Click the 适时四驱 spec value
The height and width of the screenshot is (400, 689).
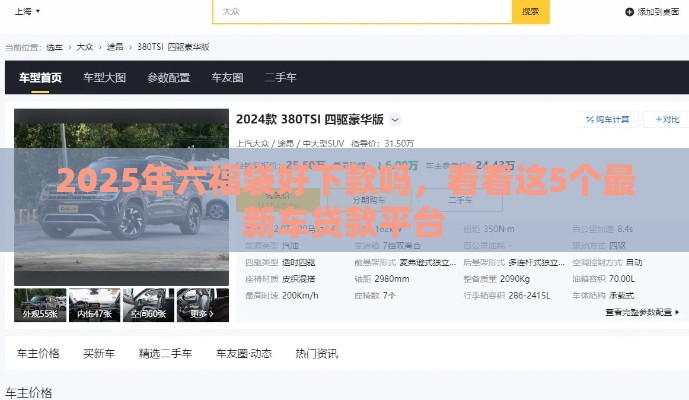pos(298,262)
